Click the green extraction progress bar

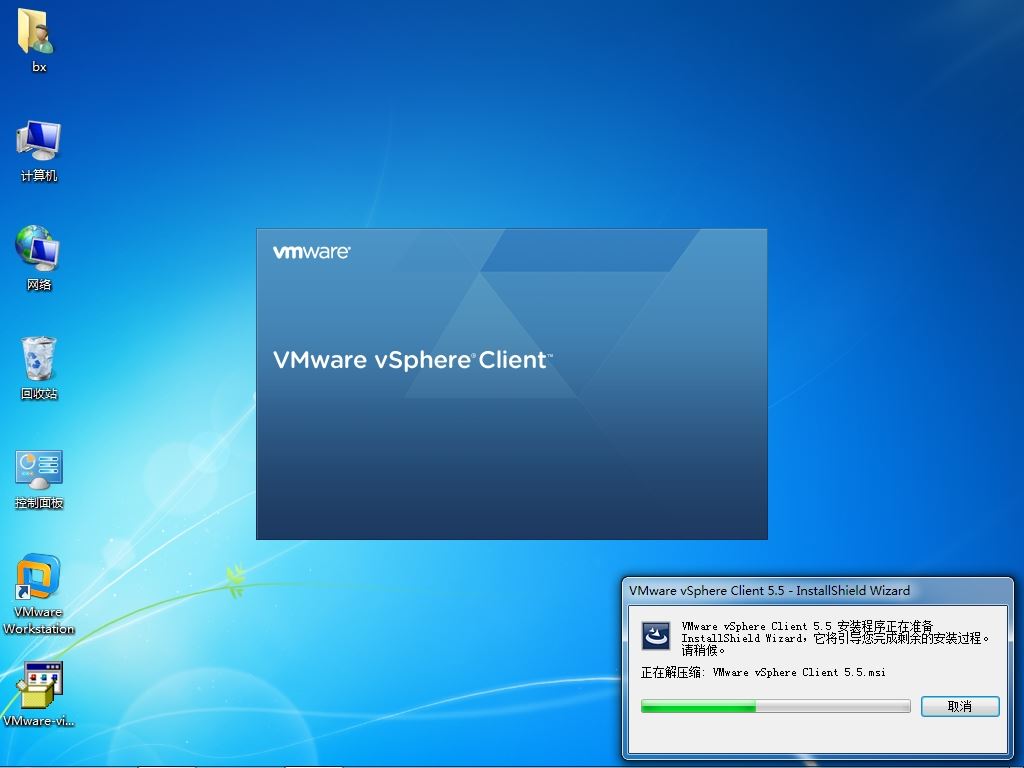(x=775, y=706)
